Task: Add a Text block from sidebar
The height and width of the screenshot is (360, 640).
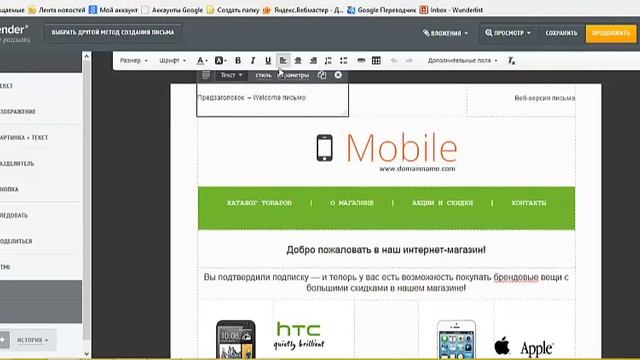Action: [x=41, y=86]
